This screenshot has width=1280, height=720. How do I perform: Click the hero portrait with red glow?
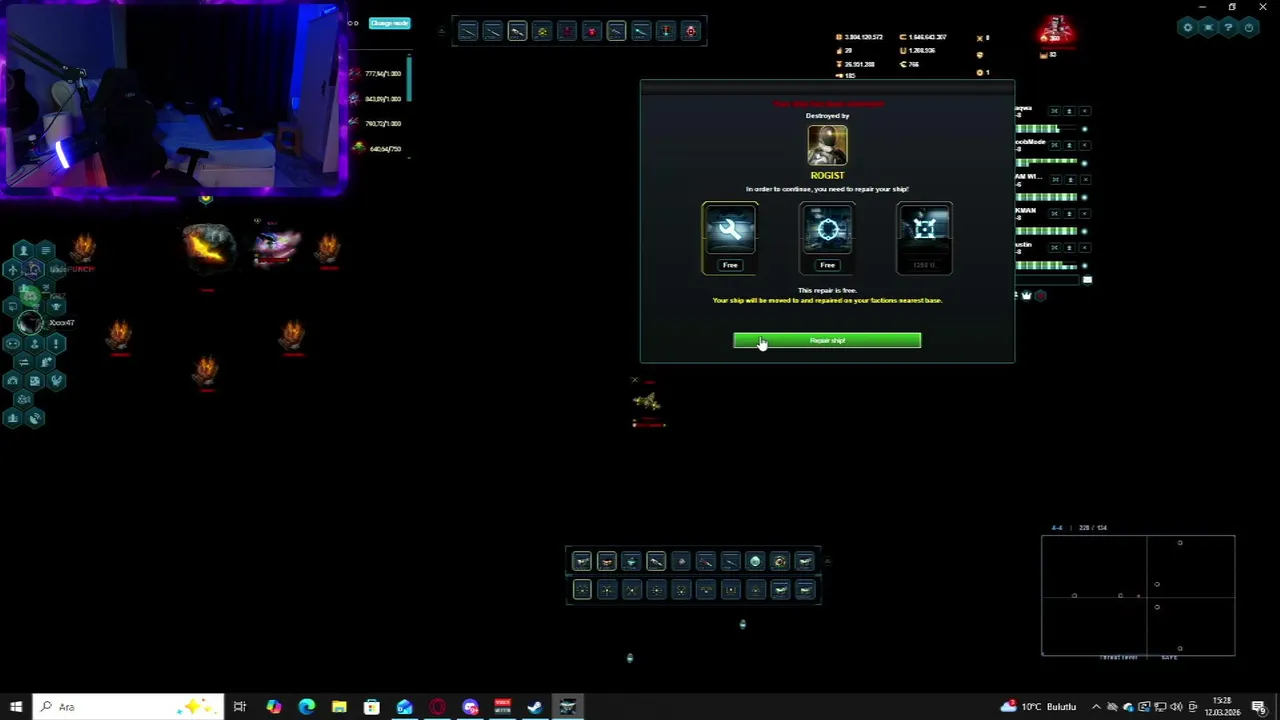[1057, 31]
